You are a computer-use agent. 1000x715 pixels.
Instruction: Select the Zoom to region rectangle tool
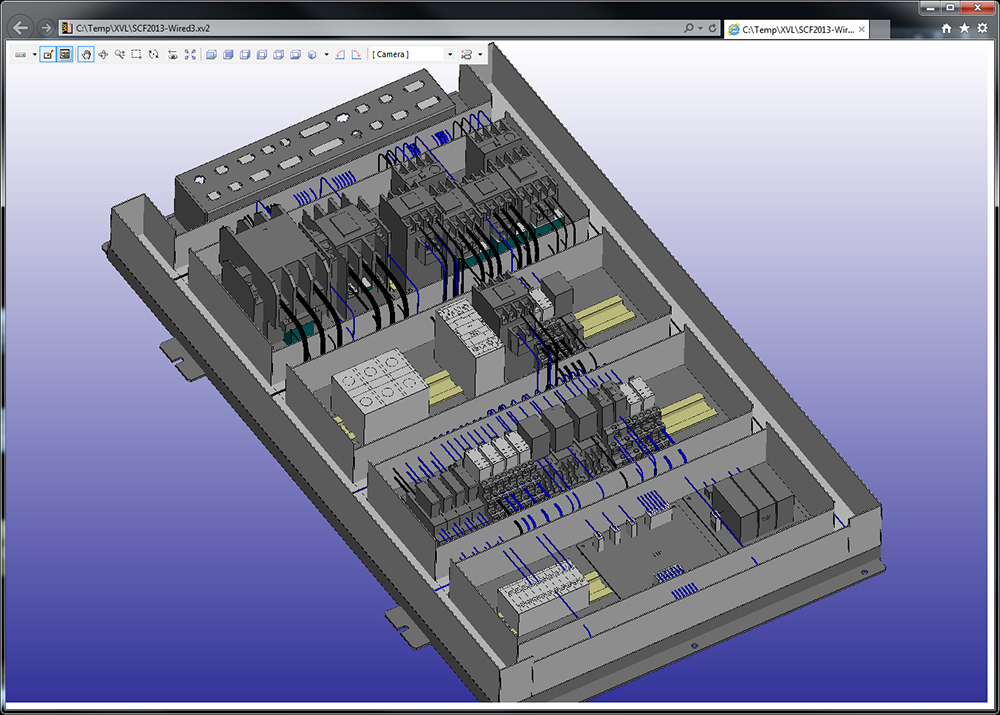[137, 54]
